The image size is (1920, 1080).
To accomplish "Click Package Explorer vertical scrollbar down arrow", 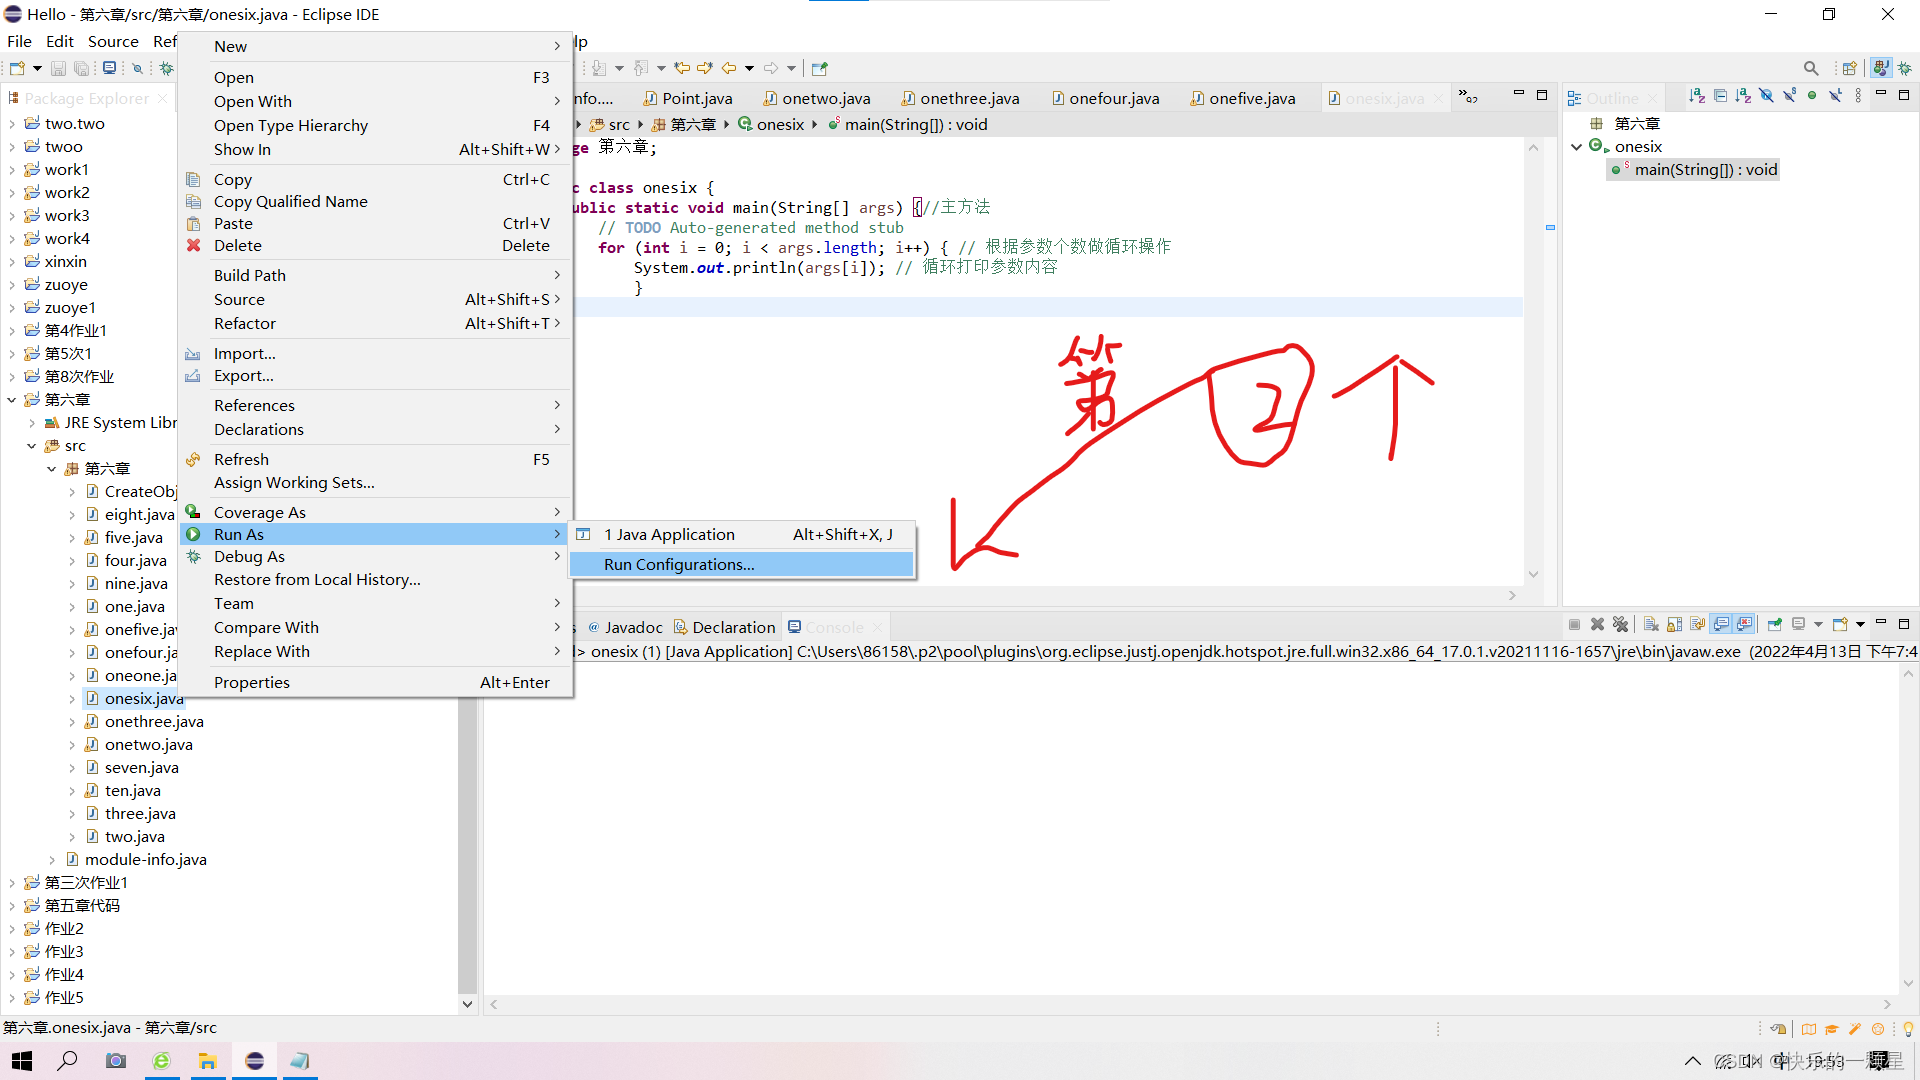I will click(x=467, y=1005).
